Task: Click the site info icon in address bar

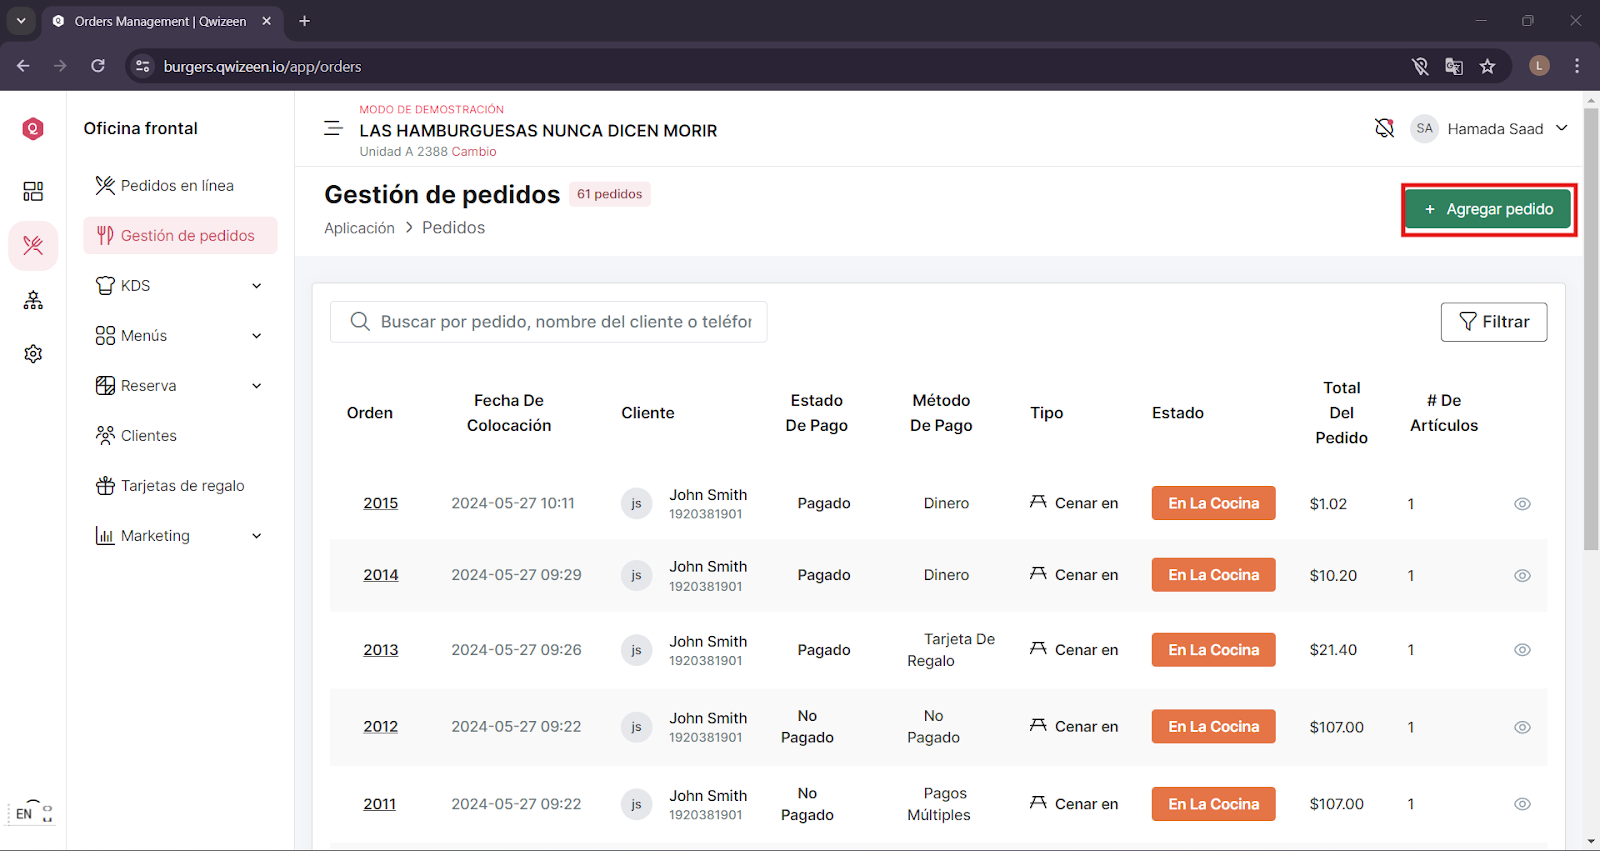Action: (x=143, y=66)
